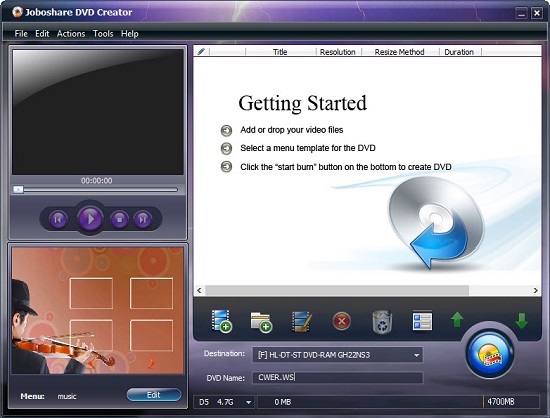Image resolution: width=550 pixels, height=418 pixels.
Task: Click the 'Add or drop your video files' text
Action: point(291,130)
